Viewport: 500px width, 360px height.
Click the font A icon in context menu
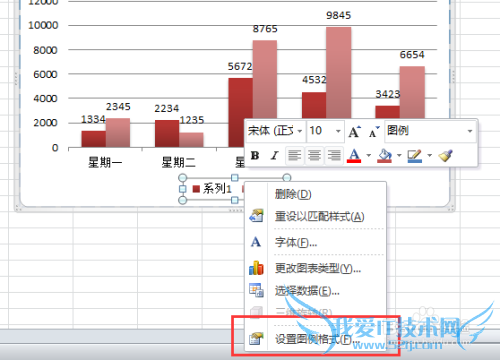256,242
